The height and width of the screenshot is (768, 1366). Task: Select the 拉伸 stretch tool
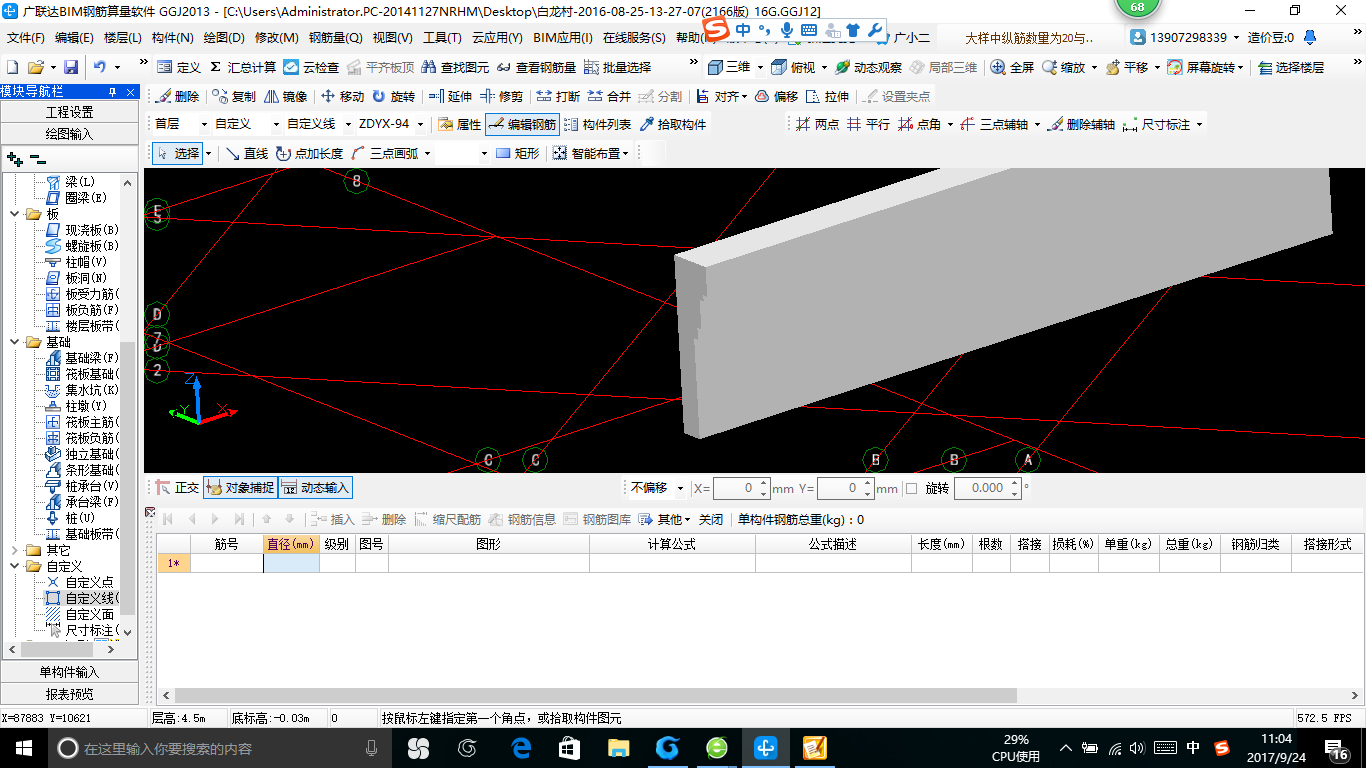point(827,97)
